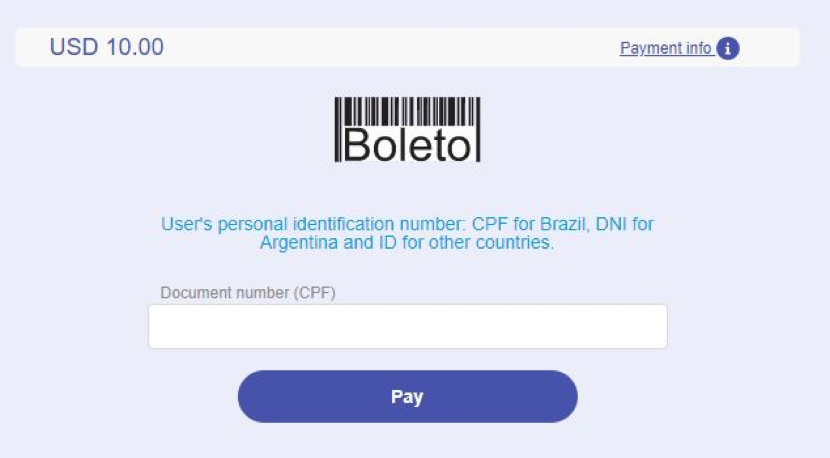Click the barcode stripes above Boleto text
The image size is (830, 458).
[x=408, y=111]
